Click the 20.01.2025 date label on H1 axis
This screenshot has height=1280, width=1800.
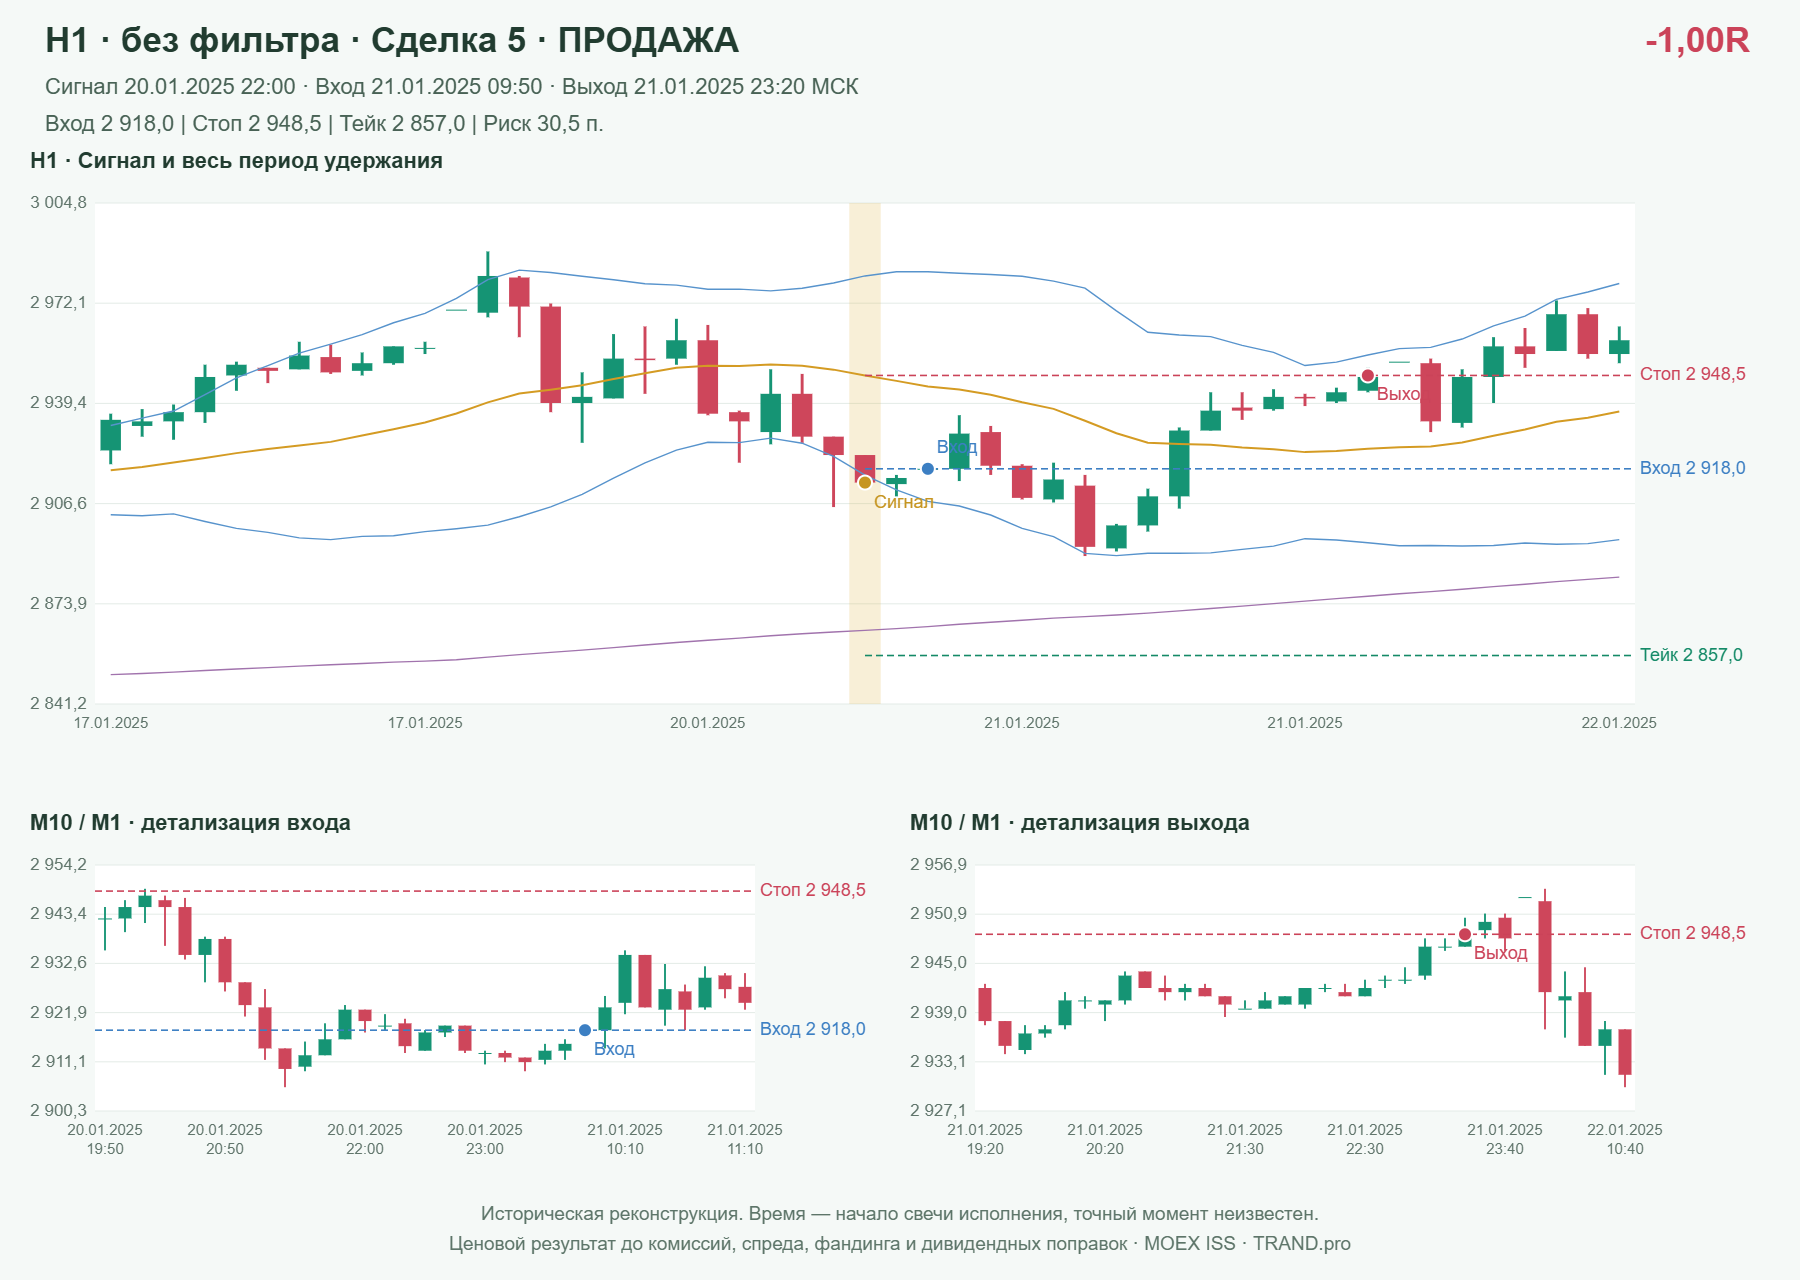pyautogui.click(x=708, y=723)
